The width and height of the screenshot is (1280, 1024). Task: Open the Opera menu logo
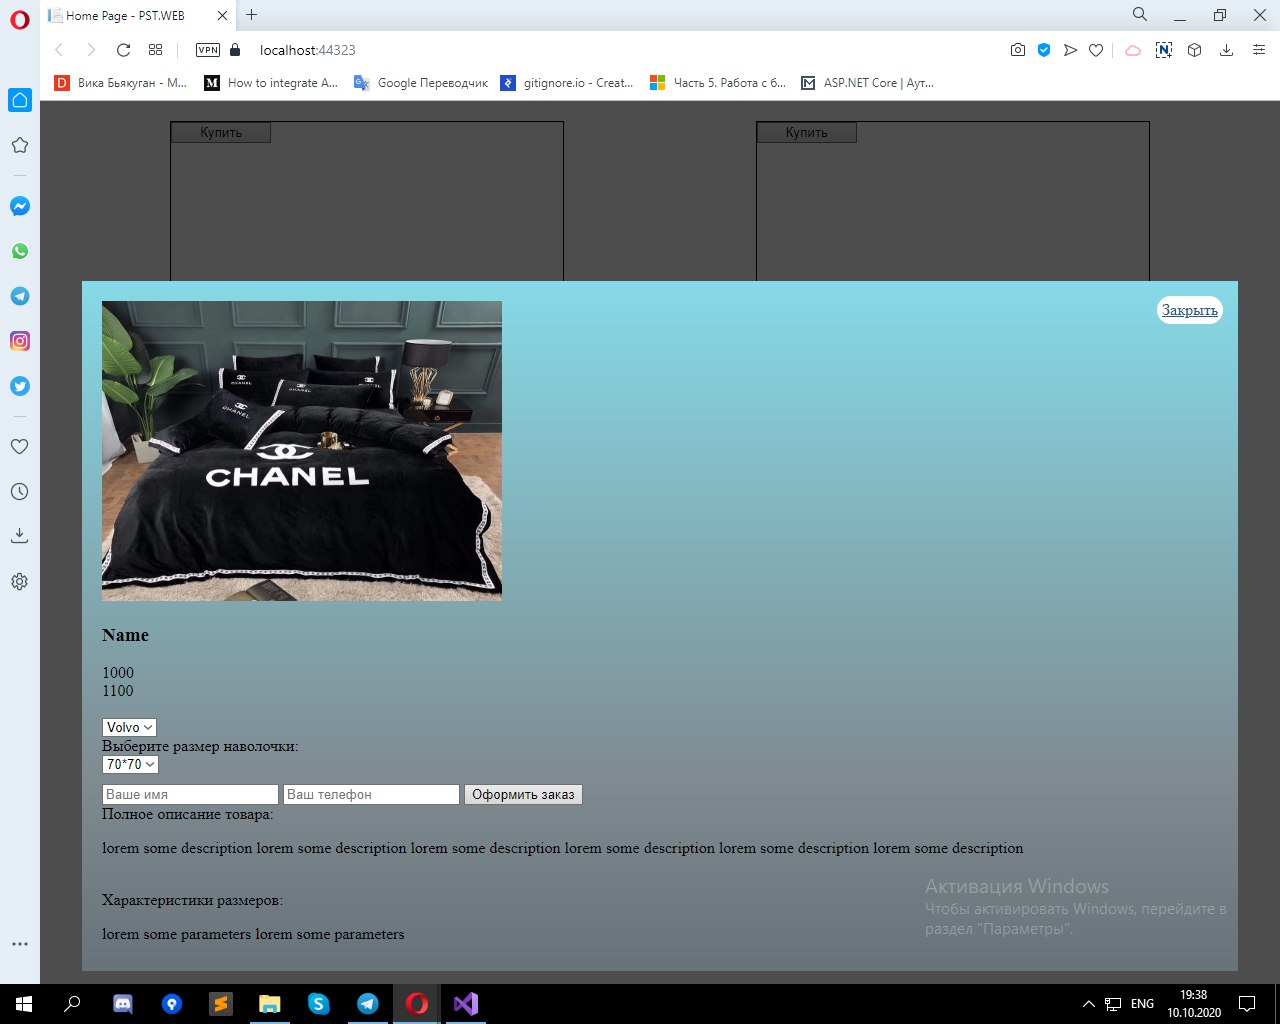(x=20, y=20)
